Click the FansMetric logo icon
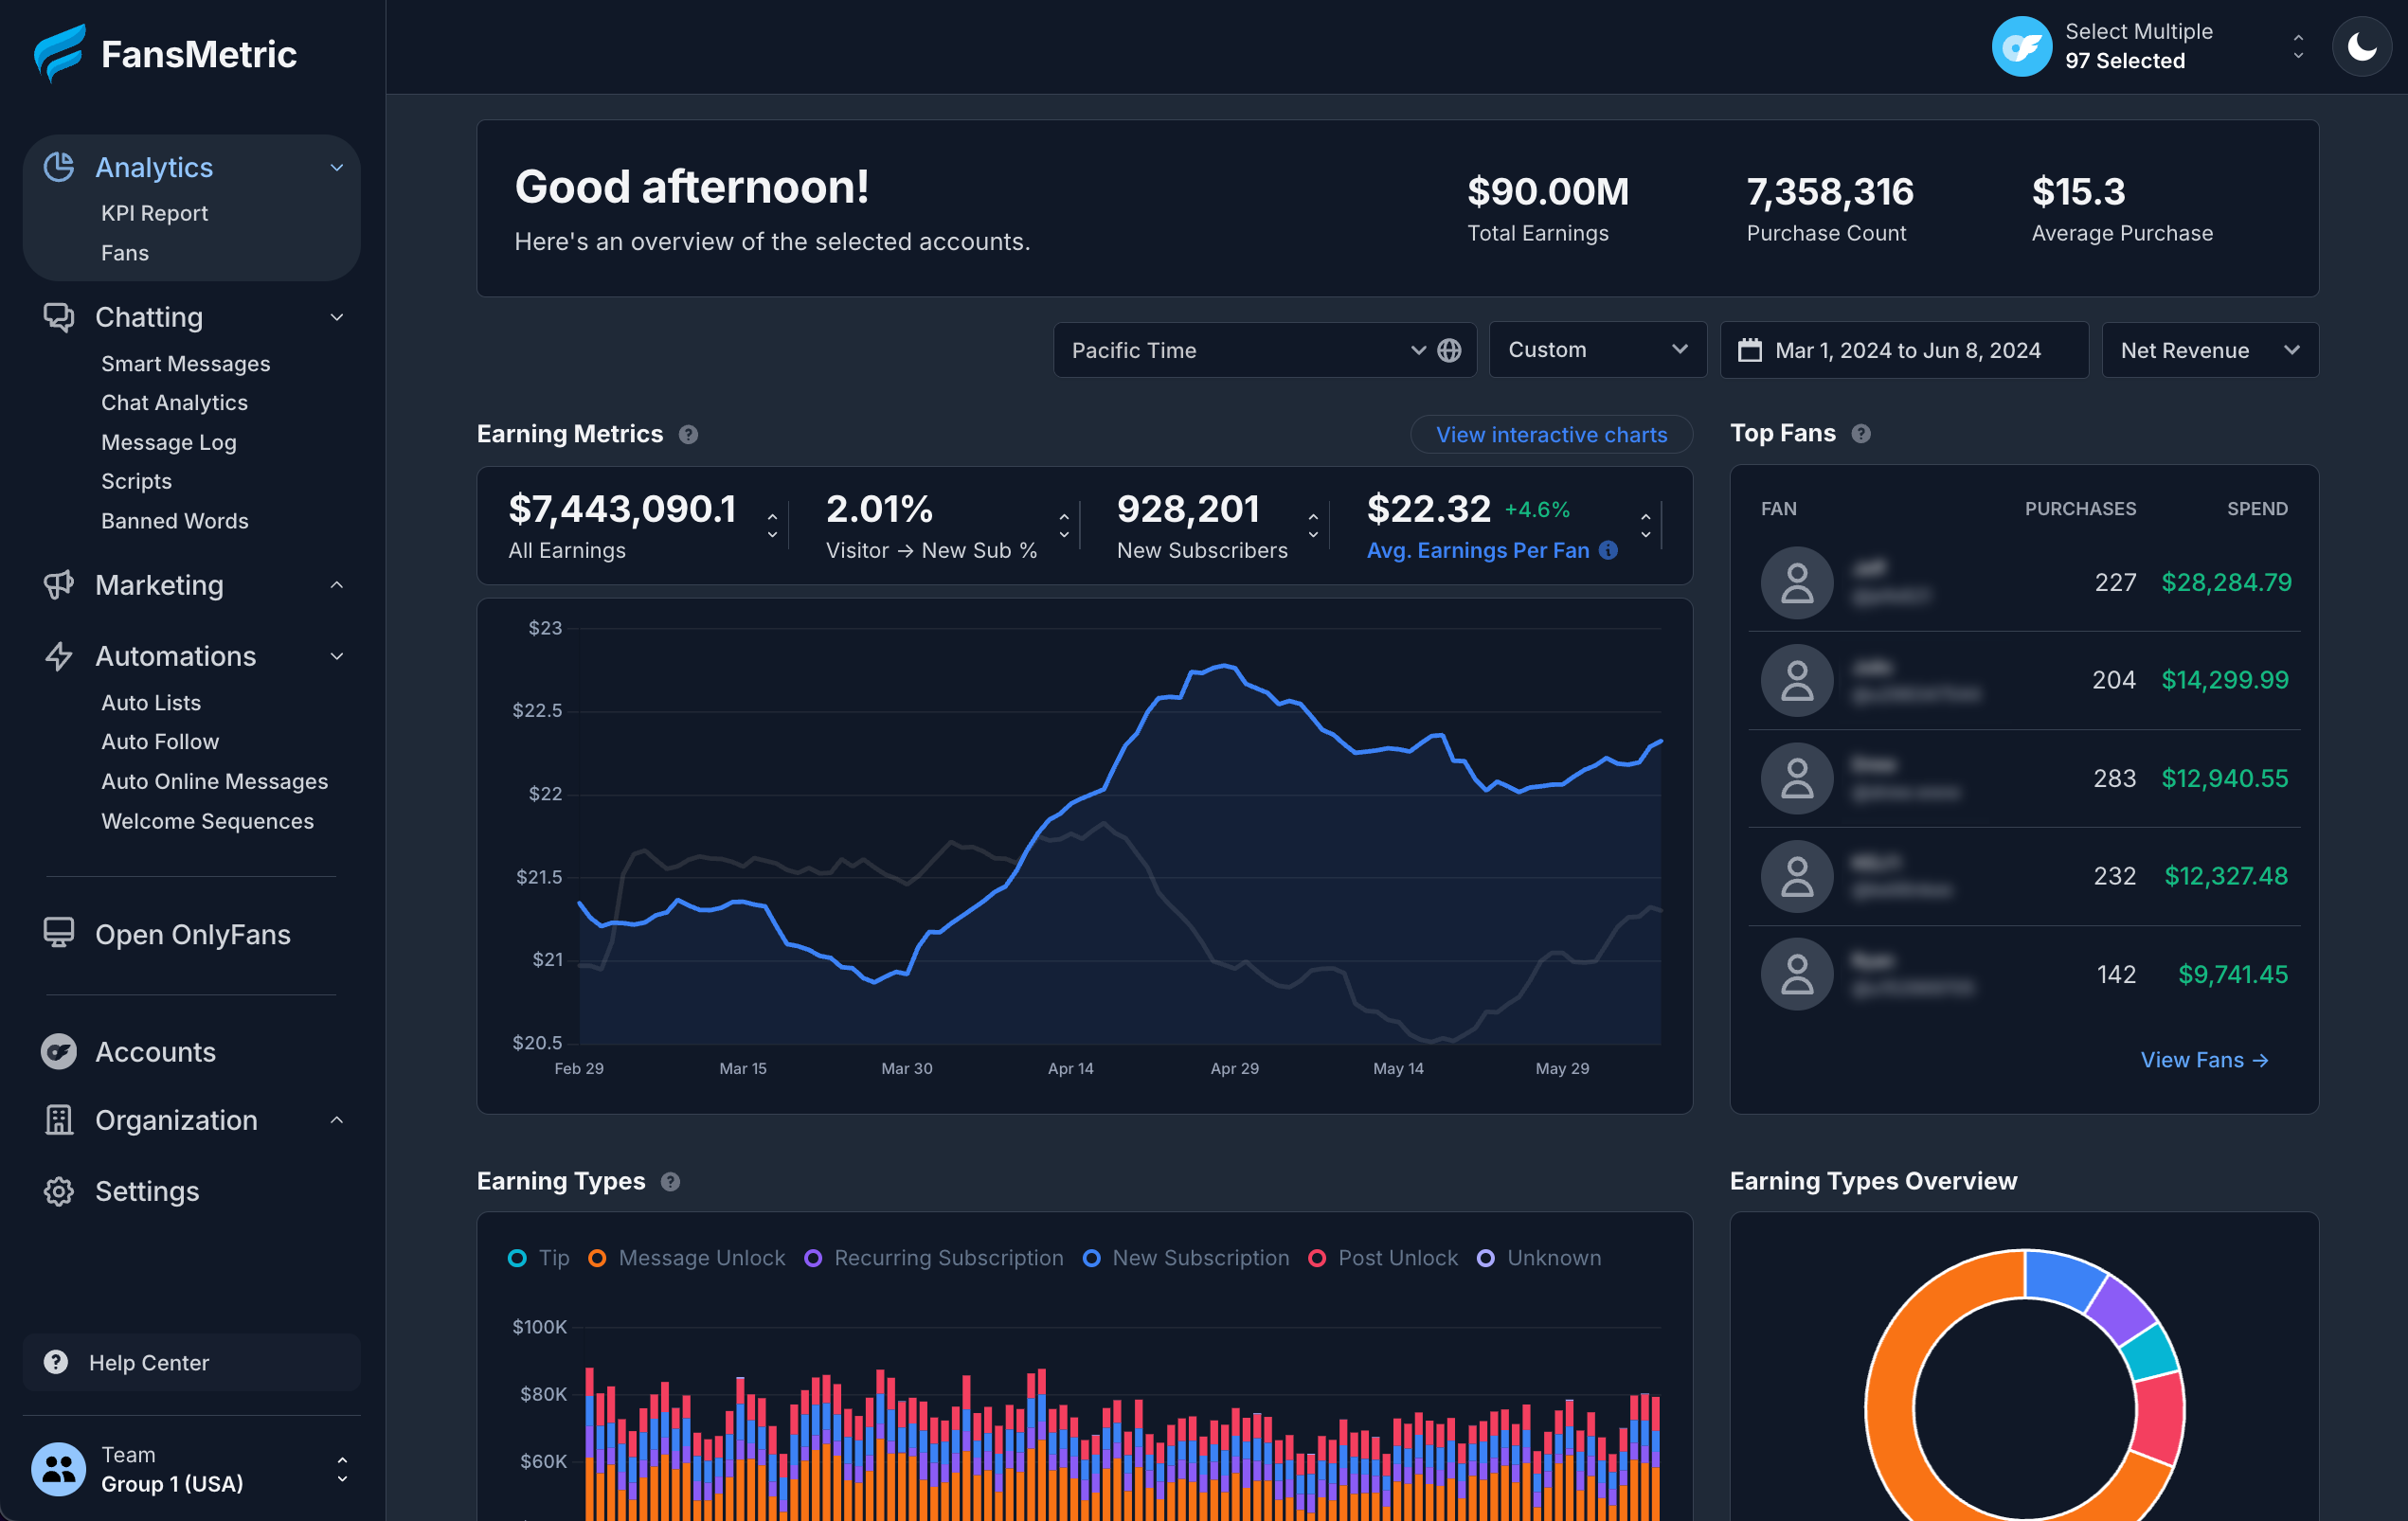The image size is (2408, 1521). [59, 53]
